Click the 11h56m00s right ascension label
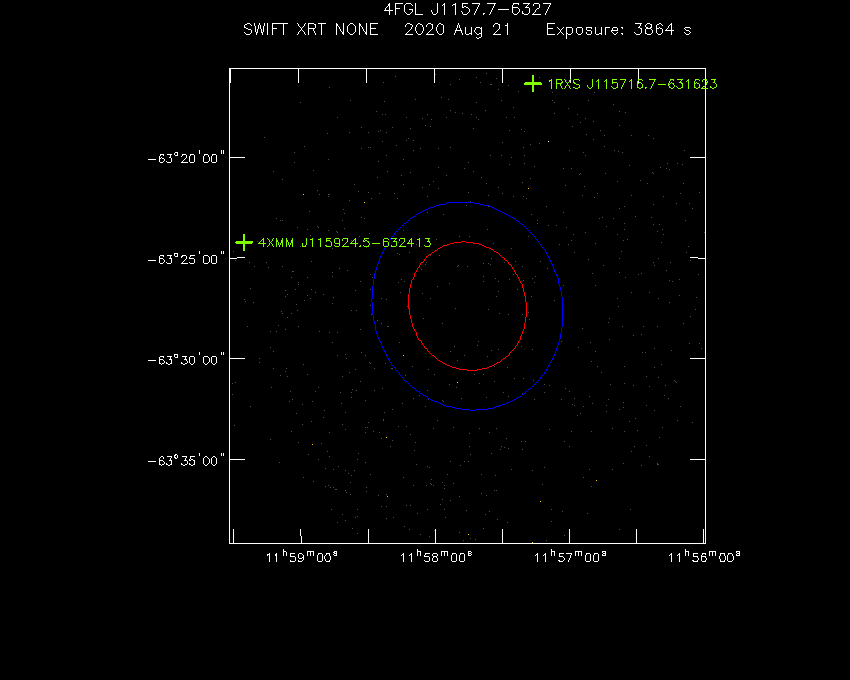The image size is (850, 680). coord(704,557)
